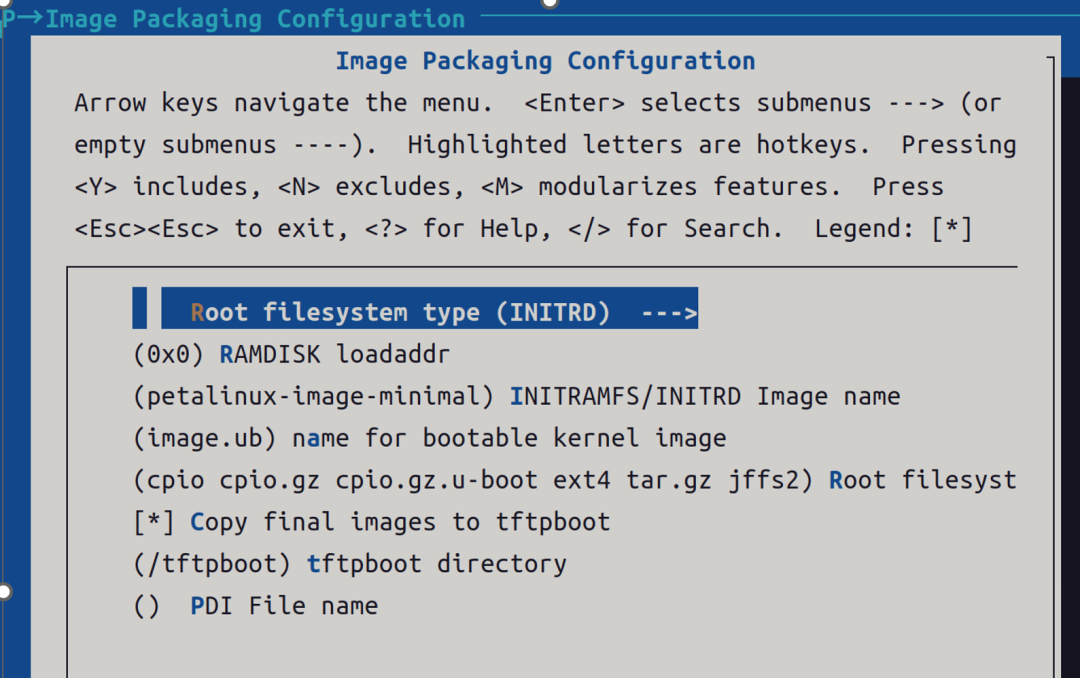Click the <Y> includes key hint

click(x=167, y=187)
